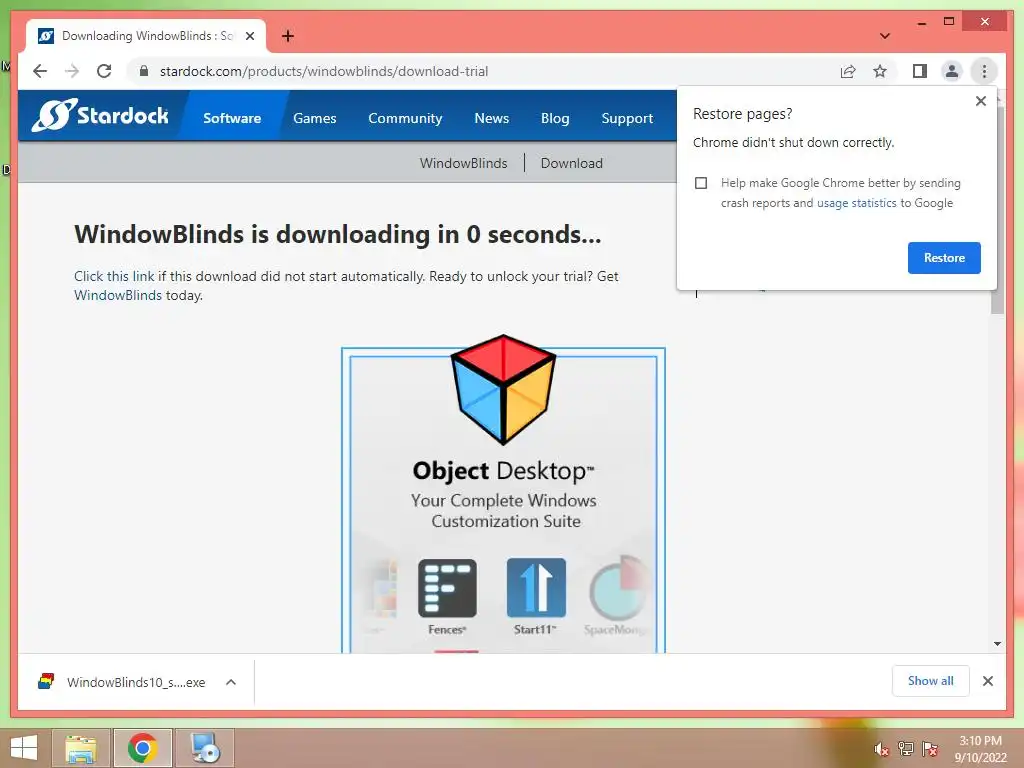Click the installer program taskbar icon
This screenshot has width=1024, height=768.
pos(205,748)
